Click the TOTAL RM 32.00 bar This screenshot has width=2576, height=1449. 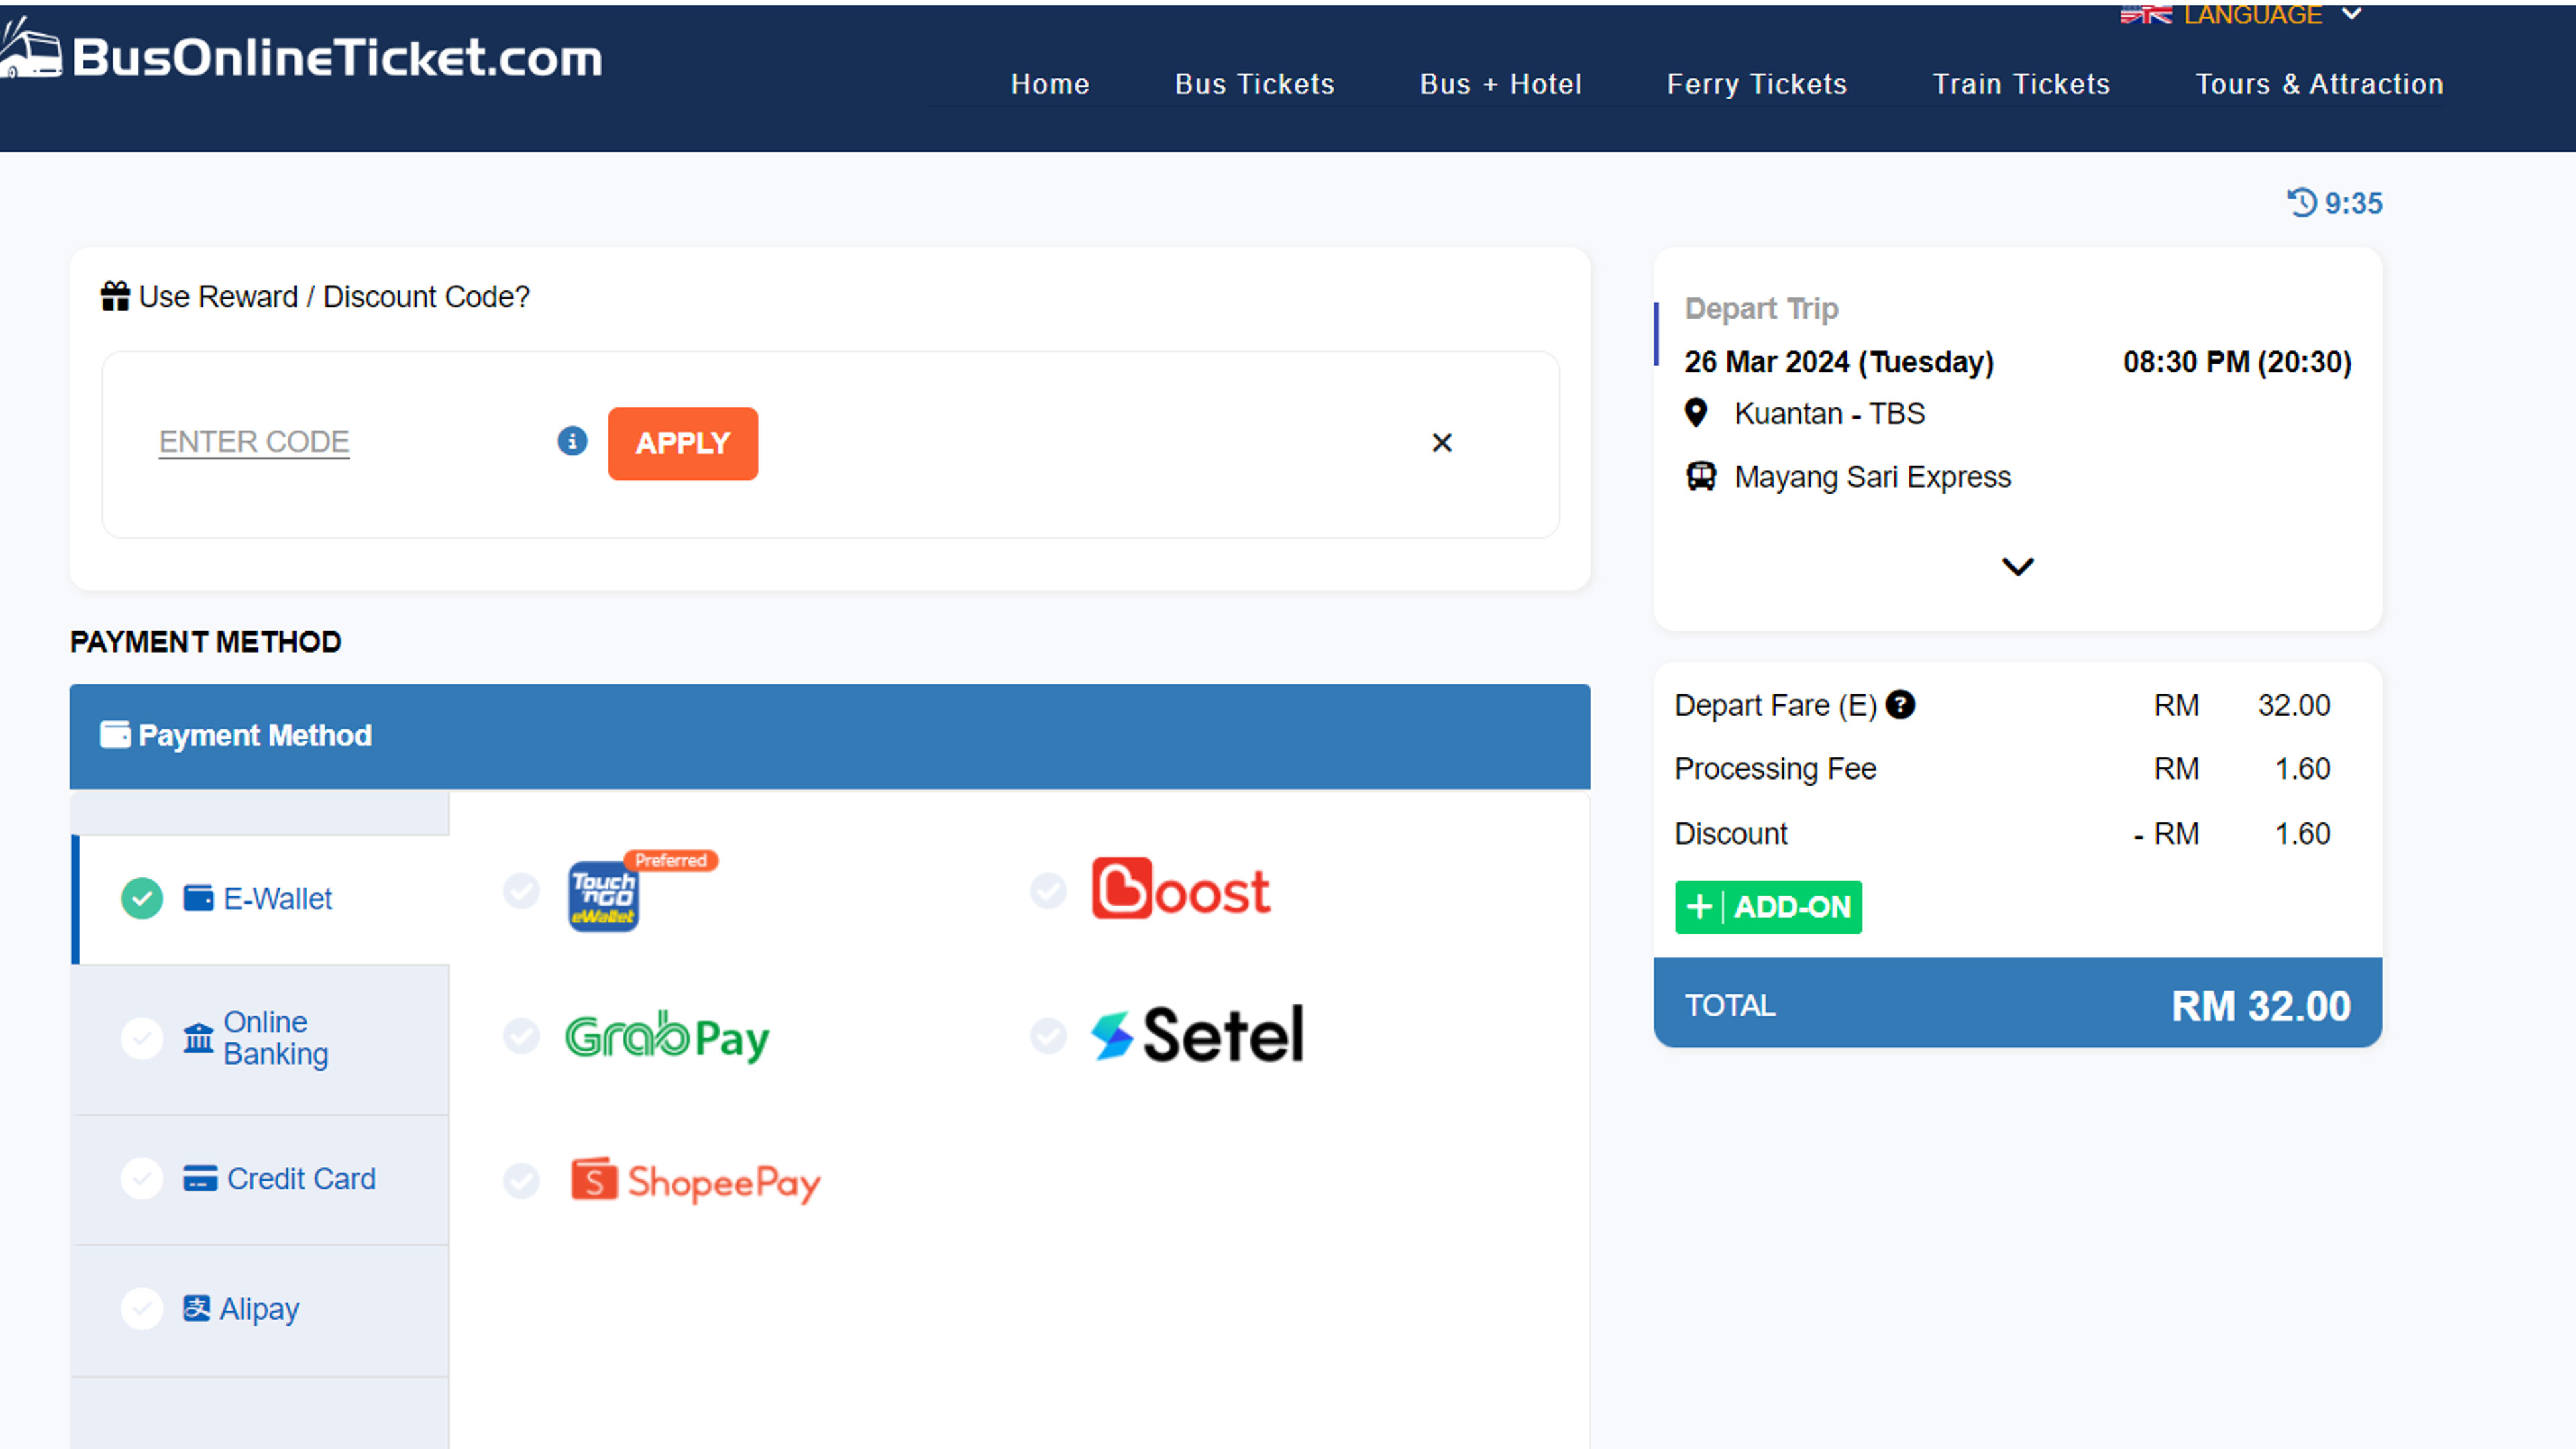2017,1003
